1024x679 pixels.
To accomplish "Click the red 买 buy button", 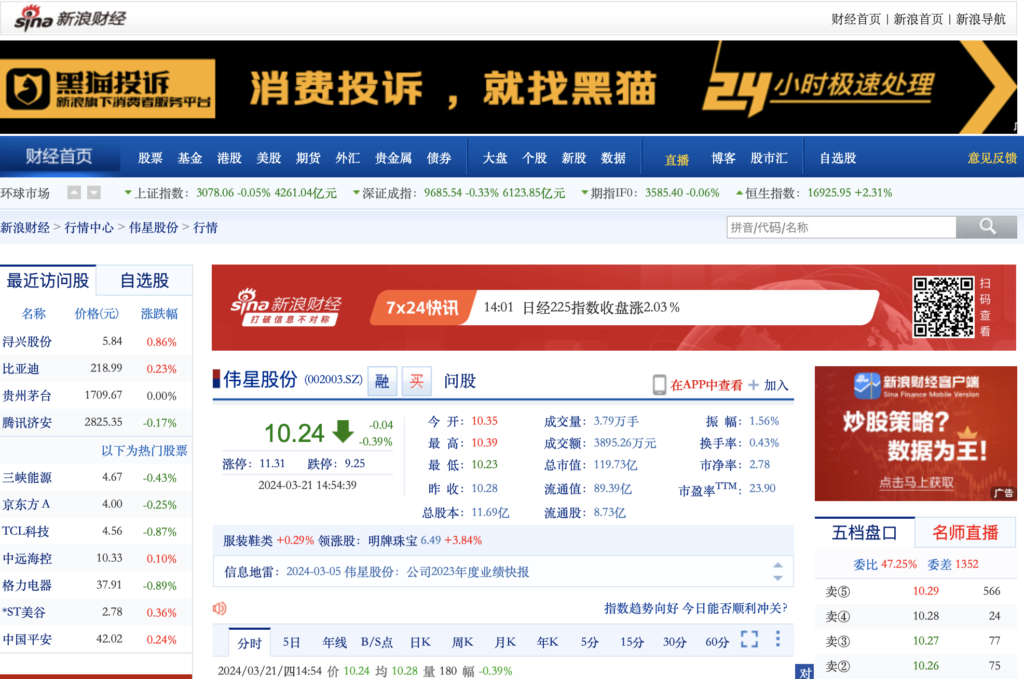I will 416,381.
